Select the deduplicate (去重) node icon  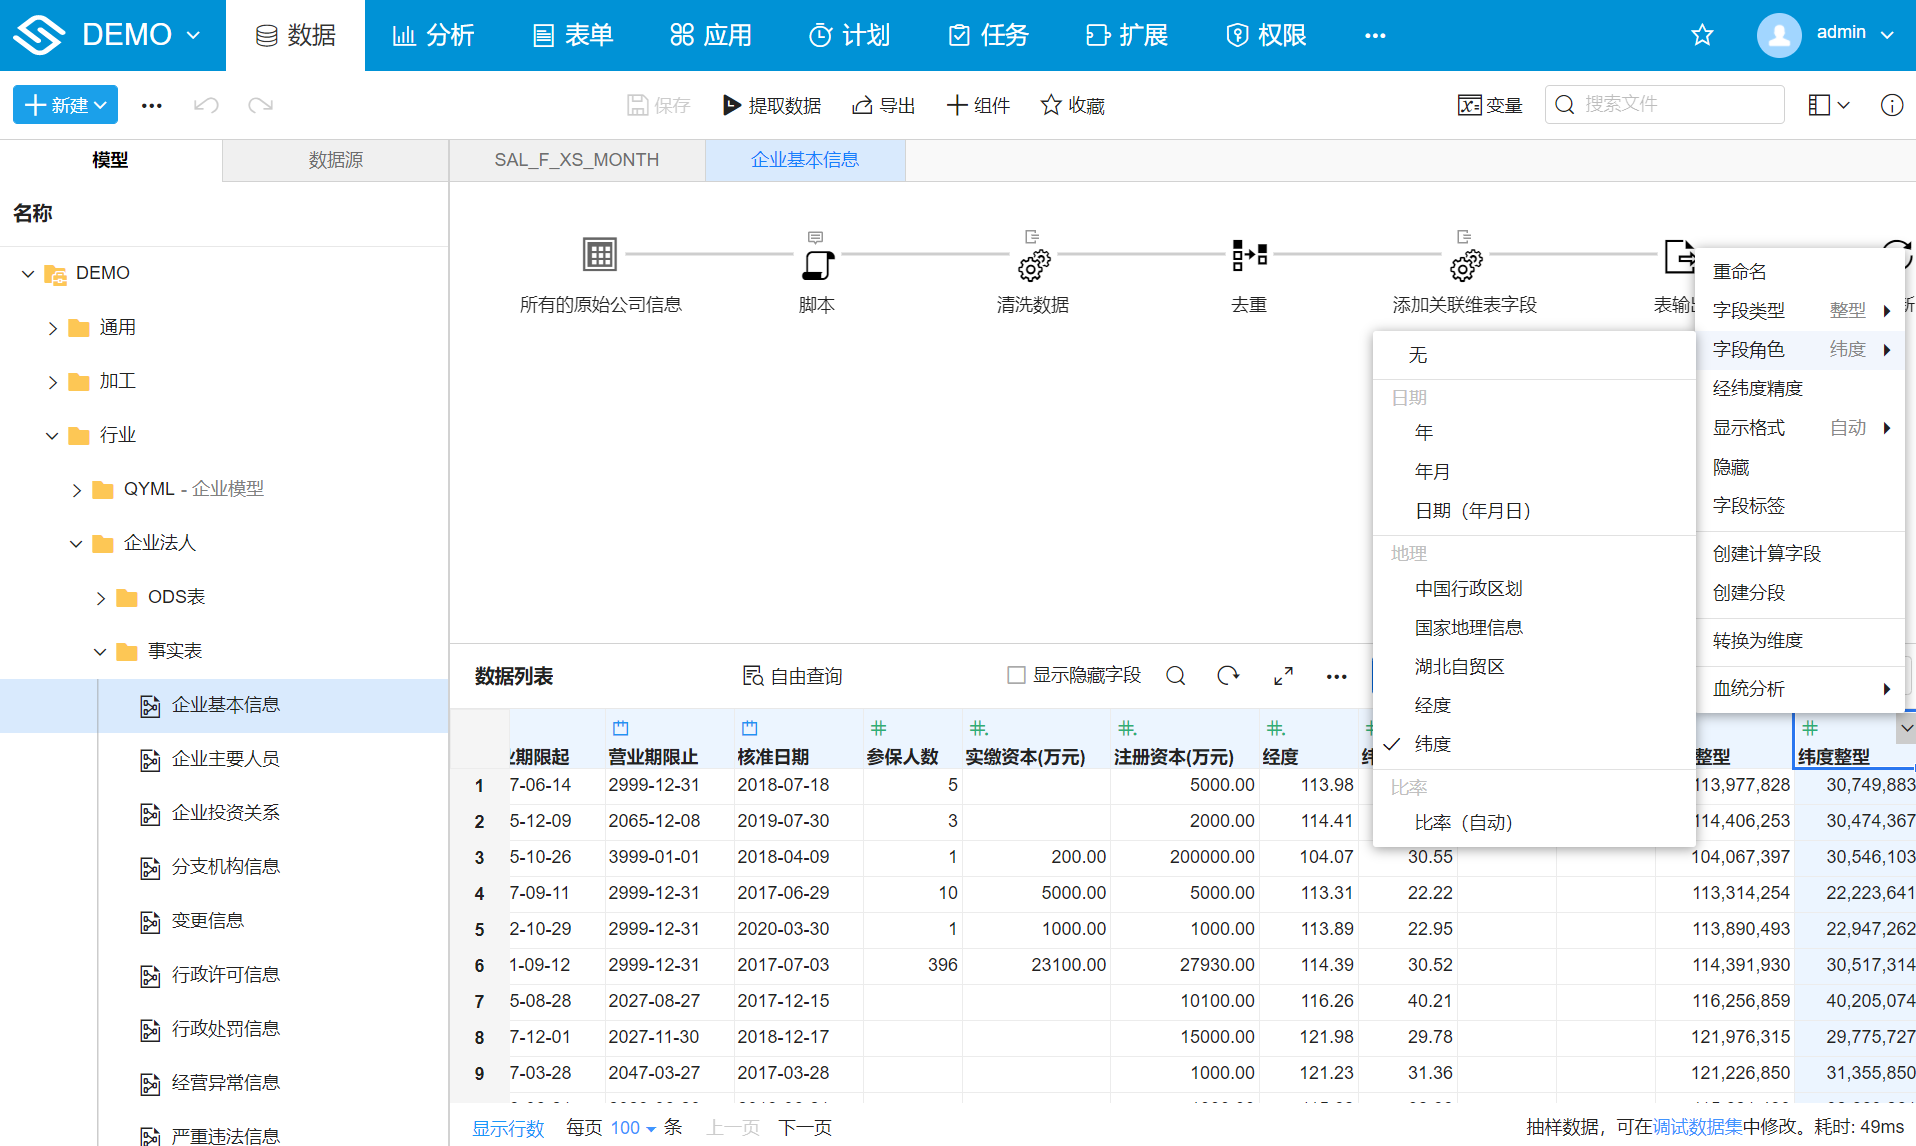tap(1249, 255)
